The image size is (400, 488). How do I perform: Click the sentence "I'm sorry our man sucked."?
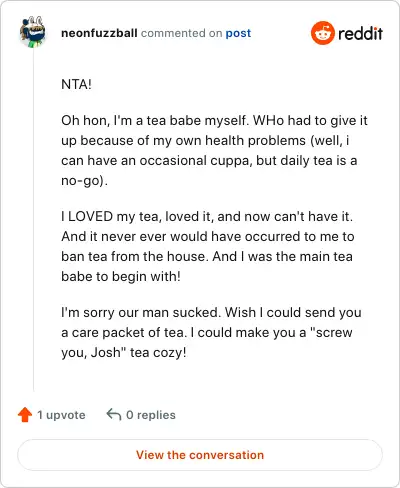141,313
